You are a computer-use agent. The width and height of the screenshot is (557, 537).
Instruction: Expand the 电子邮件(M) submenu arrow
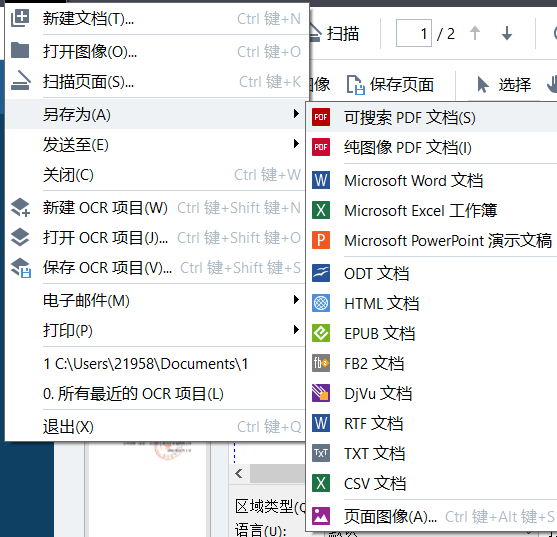tap(296, 300)
